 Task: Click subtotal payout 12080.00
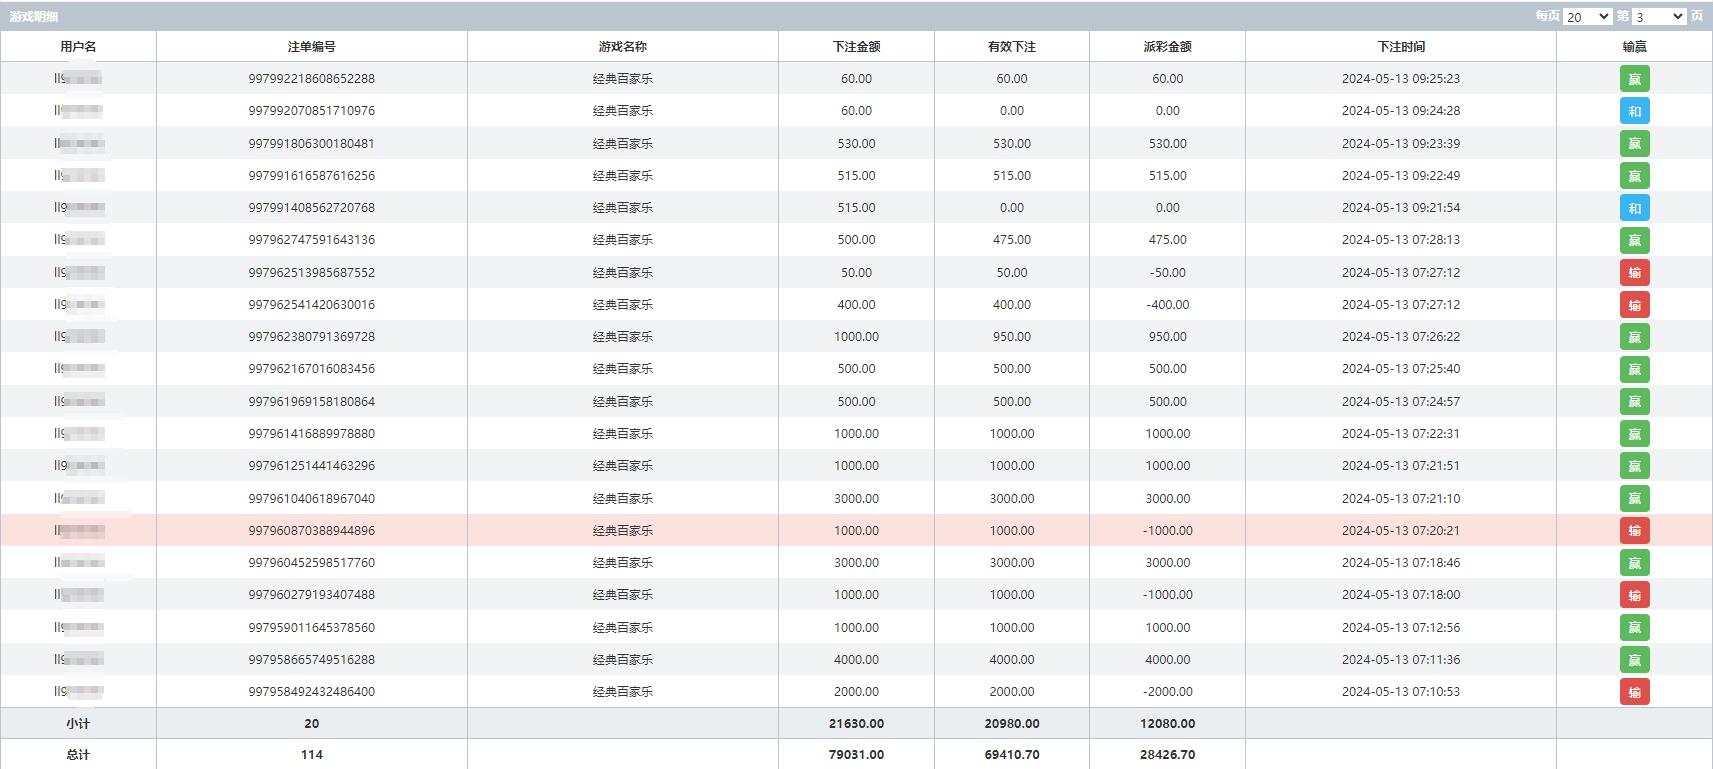pyautogui.click(x=1167, y=724)
